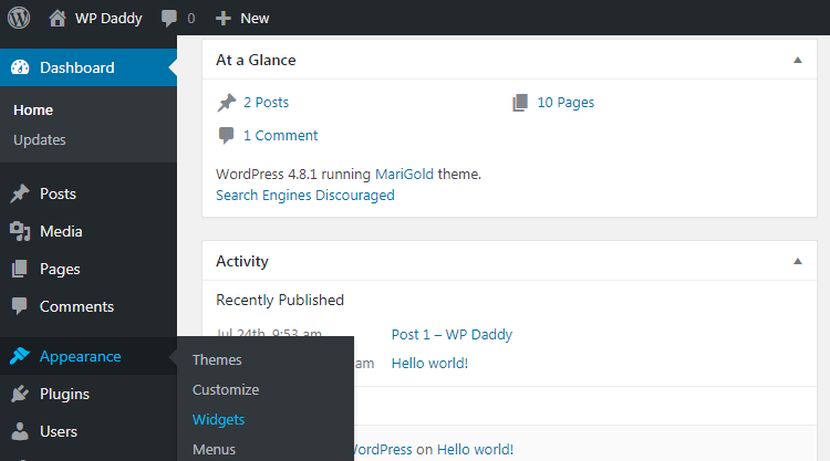830x461 pixels.
Task: Go to Plugins in the sidebar
Action: click(65, 394)
